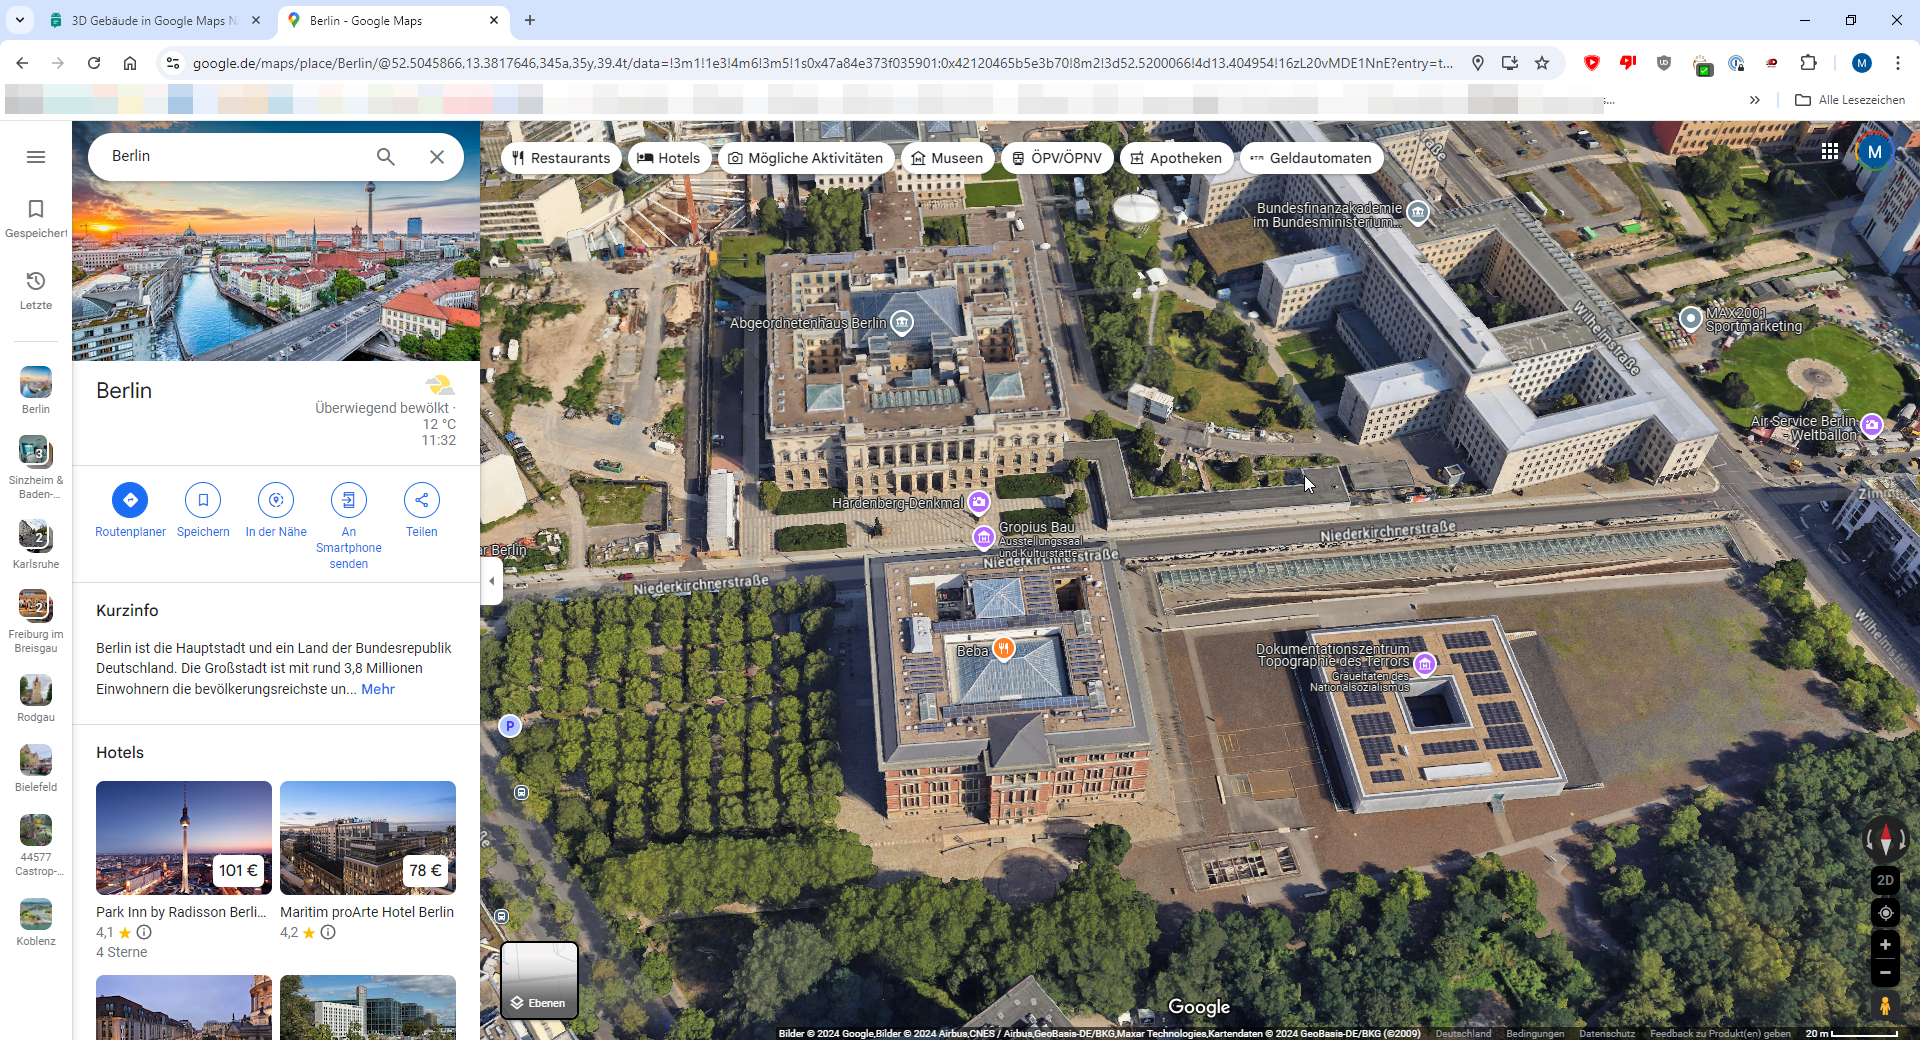Expand the bookmarks overflow chevron
The width and height of the screenshot is (1920, 1040).
pyautogui.click(x=1754, y=100)
